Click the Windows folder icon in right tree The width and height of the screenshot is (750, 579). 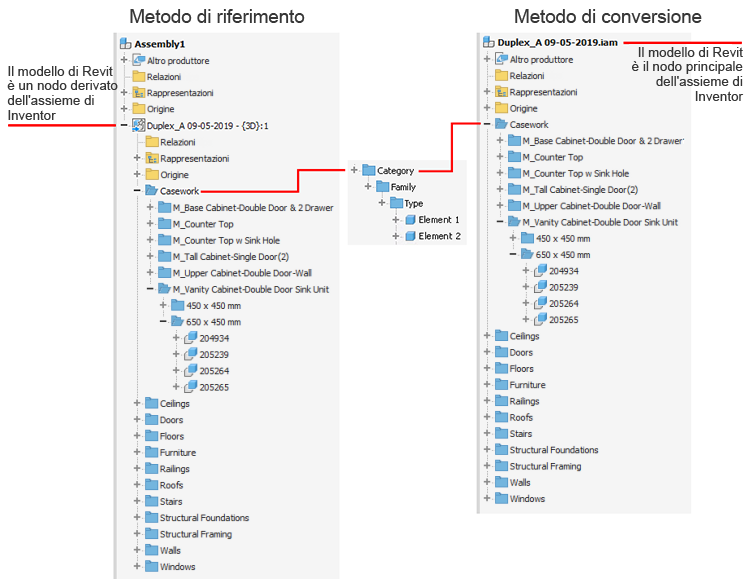501,499
